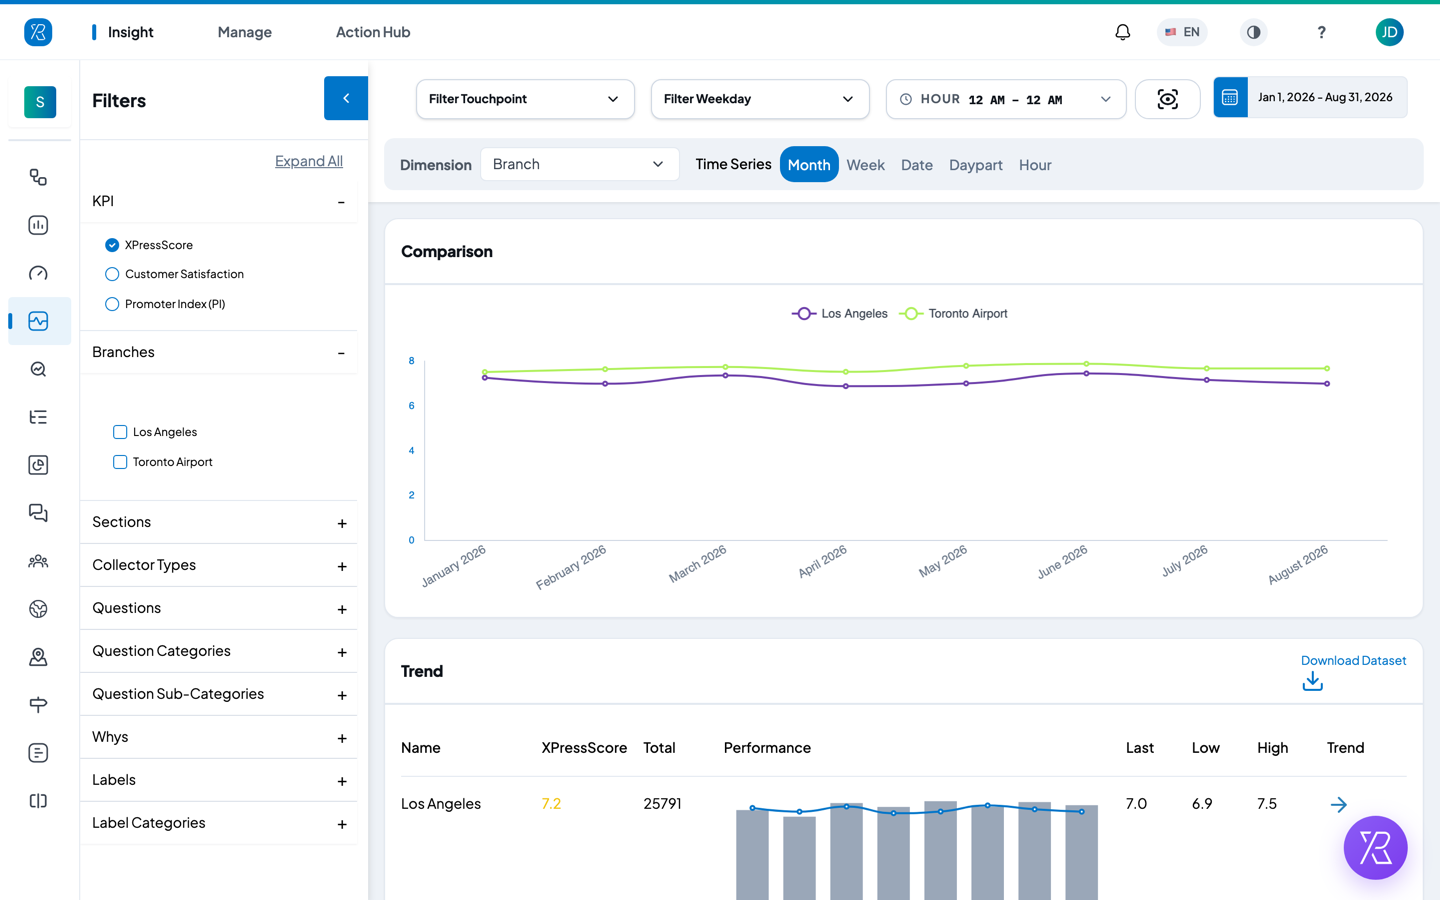The height and width of the screenshot is (900, 1440).
Task: Toggle the Los Angeles legend series marker
Action: (x=804, y=314)
